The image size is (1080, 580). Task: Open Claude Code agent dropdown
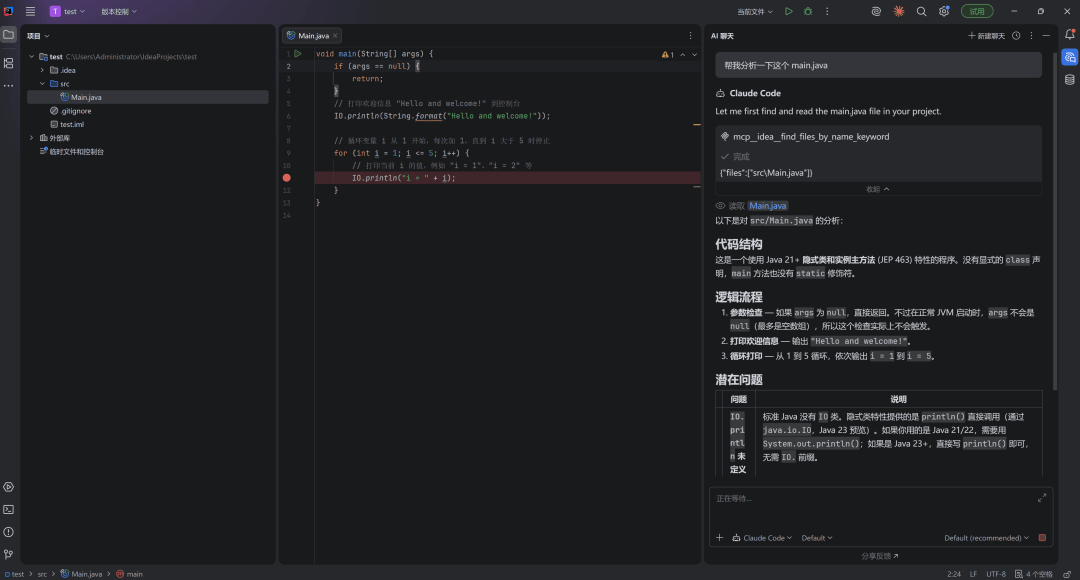pyautogui.click(x=762, y=538)
